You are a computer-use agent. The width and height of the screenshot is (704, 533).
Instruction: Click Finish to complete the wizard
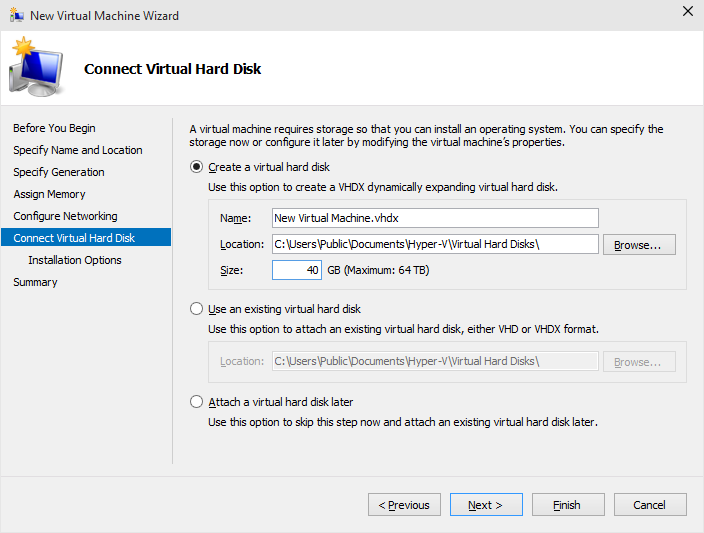568,505
